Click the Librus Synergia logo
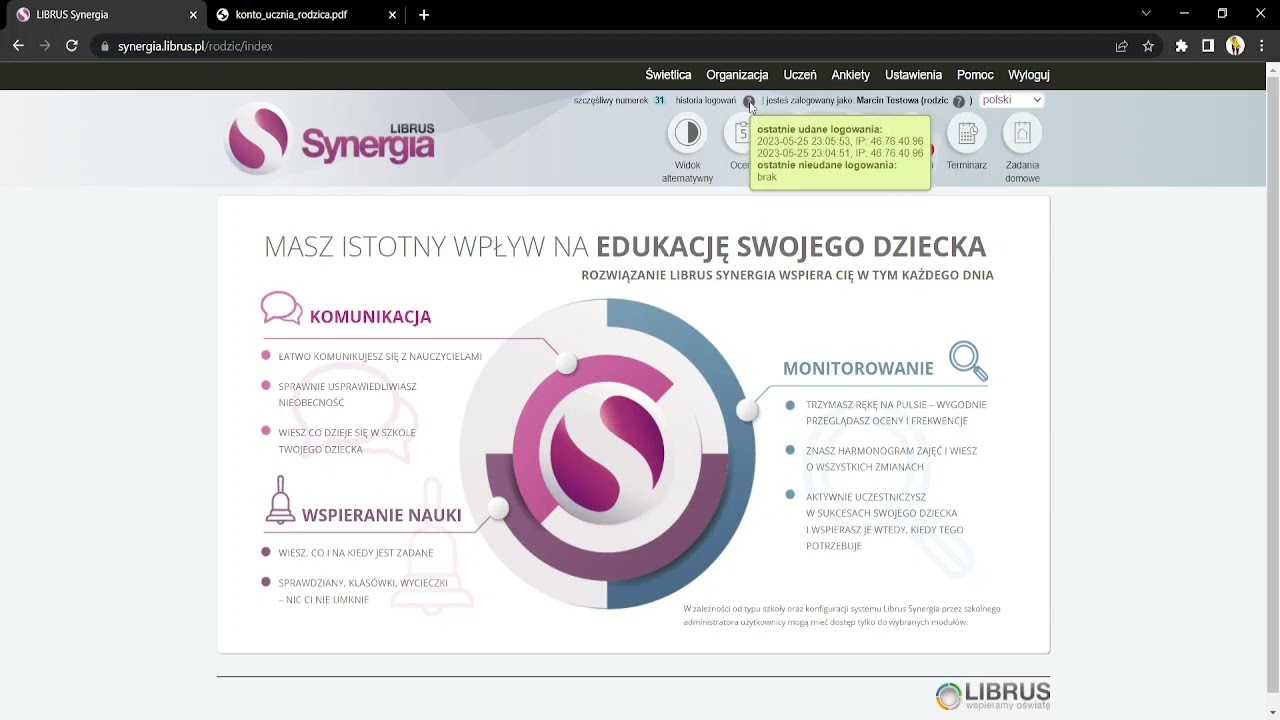Image resolution: width=1280 pixels, height=720 pixels. (x=330, y=138)
